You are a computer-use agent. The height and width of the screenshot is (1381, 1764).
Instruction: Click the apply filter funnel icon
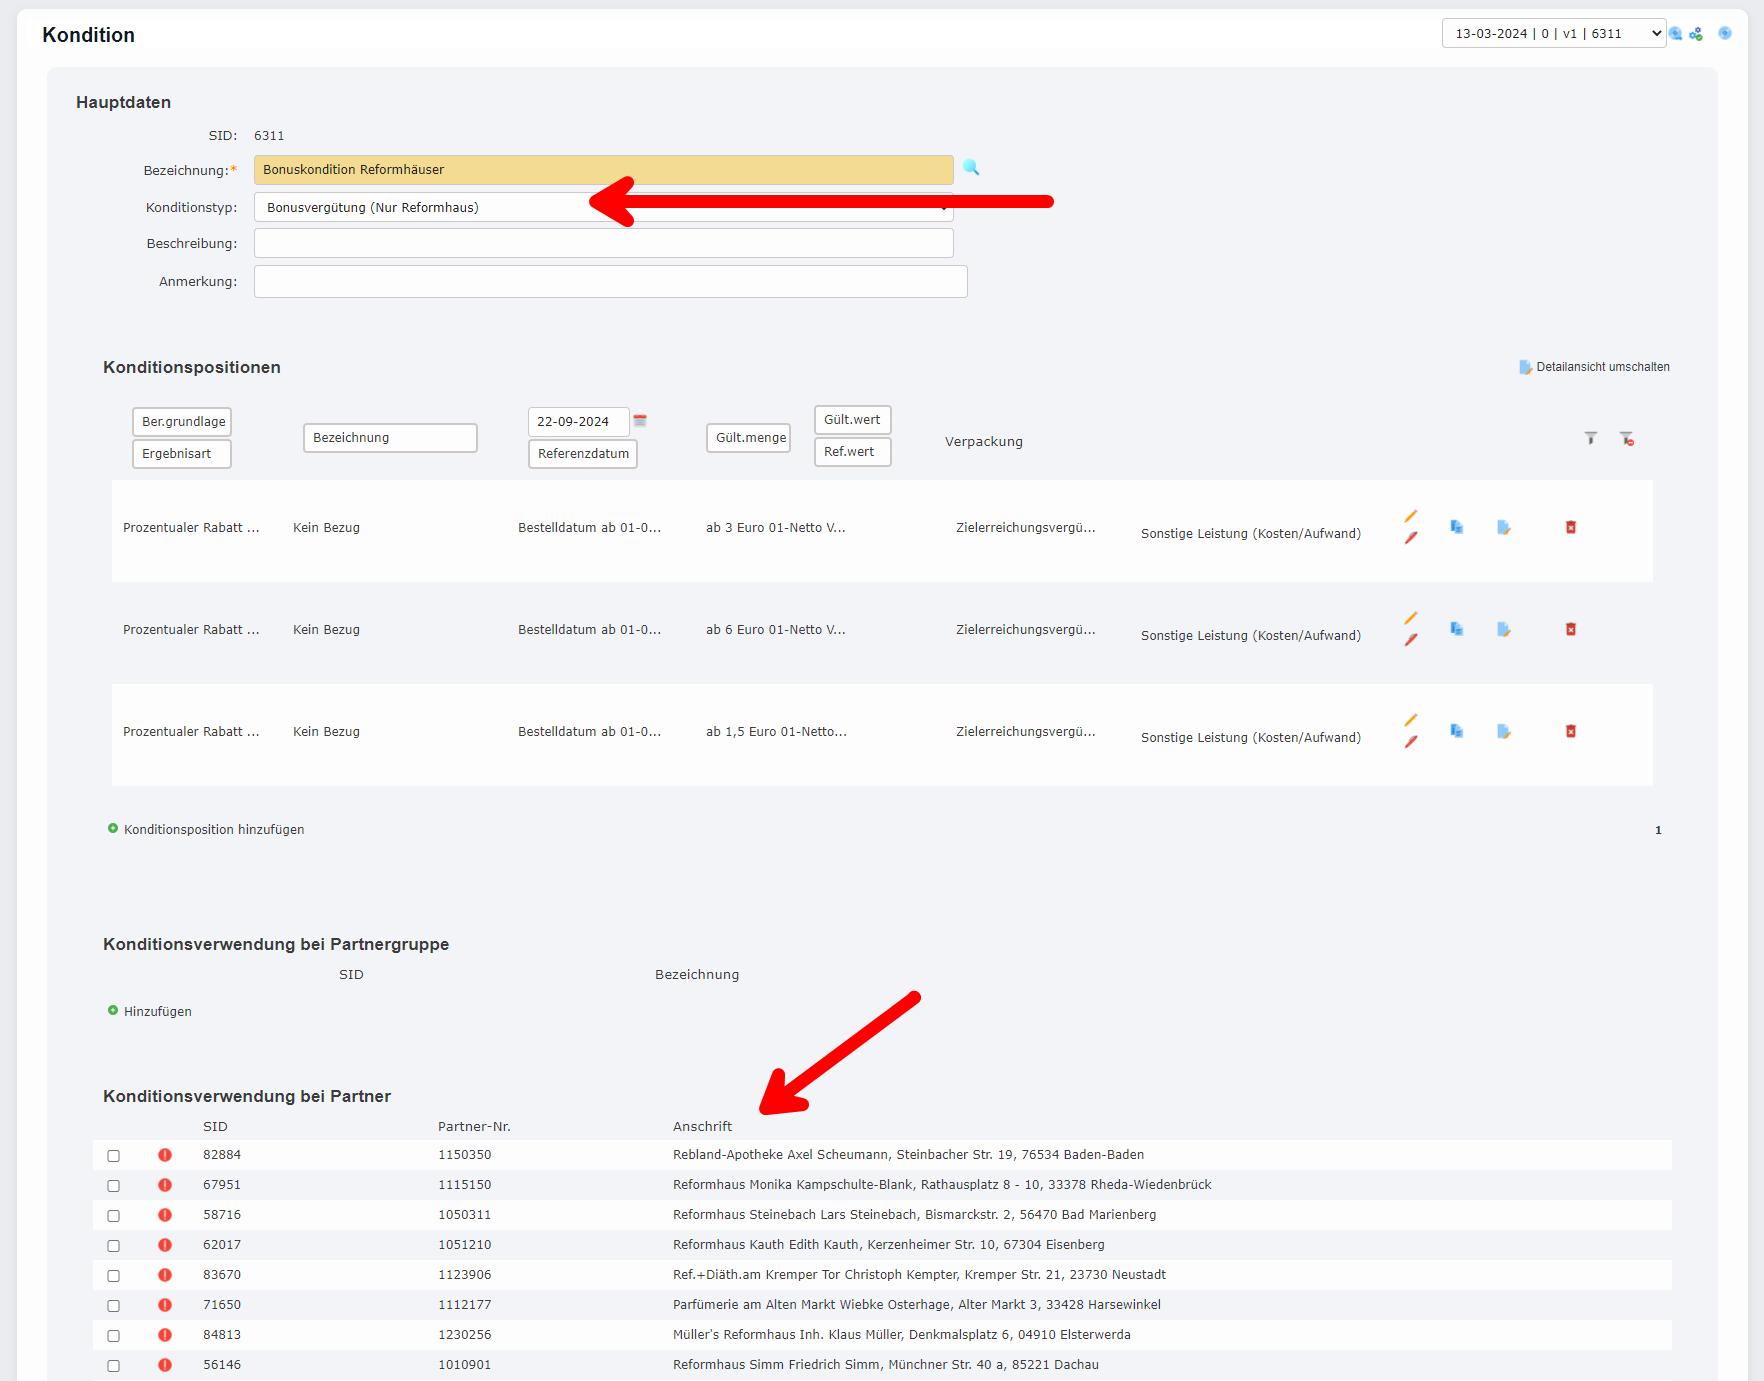pos(1590,439)
